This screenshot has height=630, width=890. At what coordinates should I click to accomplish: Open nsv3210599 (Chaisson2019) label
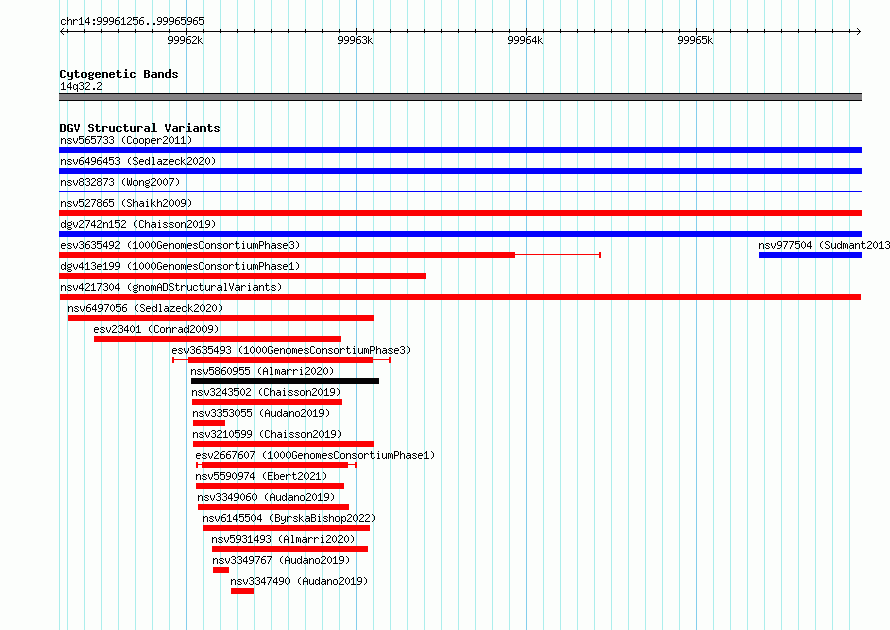tap(267, 434)
